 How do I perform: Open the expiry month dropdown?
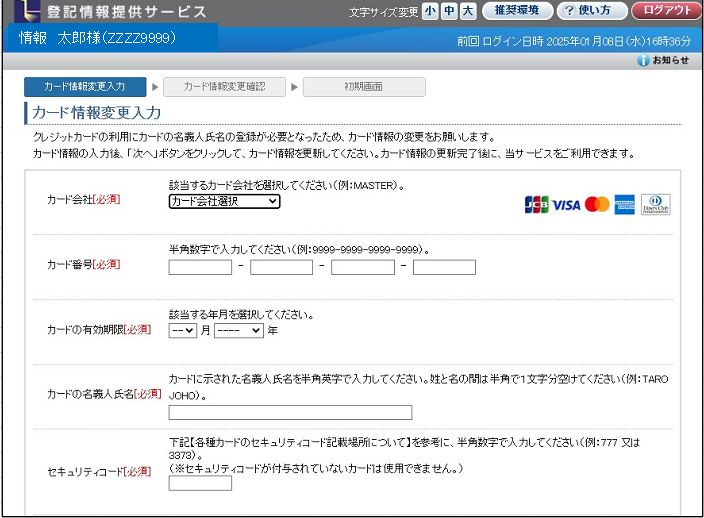tap(183, 331)
